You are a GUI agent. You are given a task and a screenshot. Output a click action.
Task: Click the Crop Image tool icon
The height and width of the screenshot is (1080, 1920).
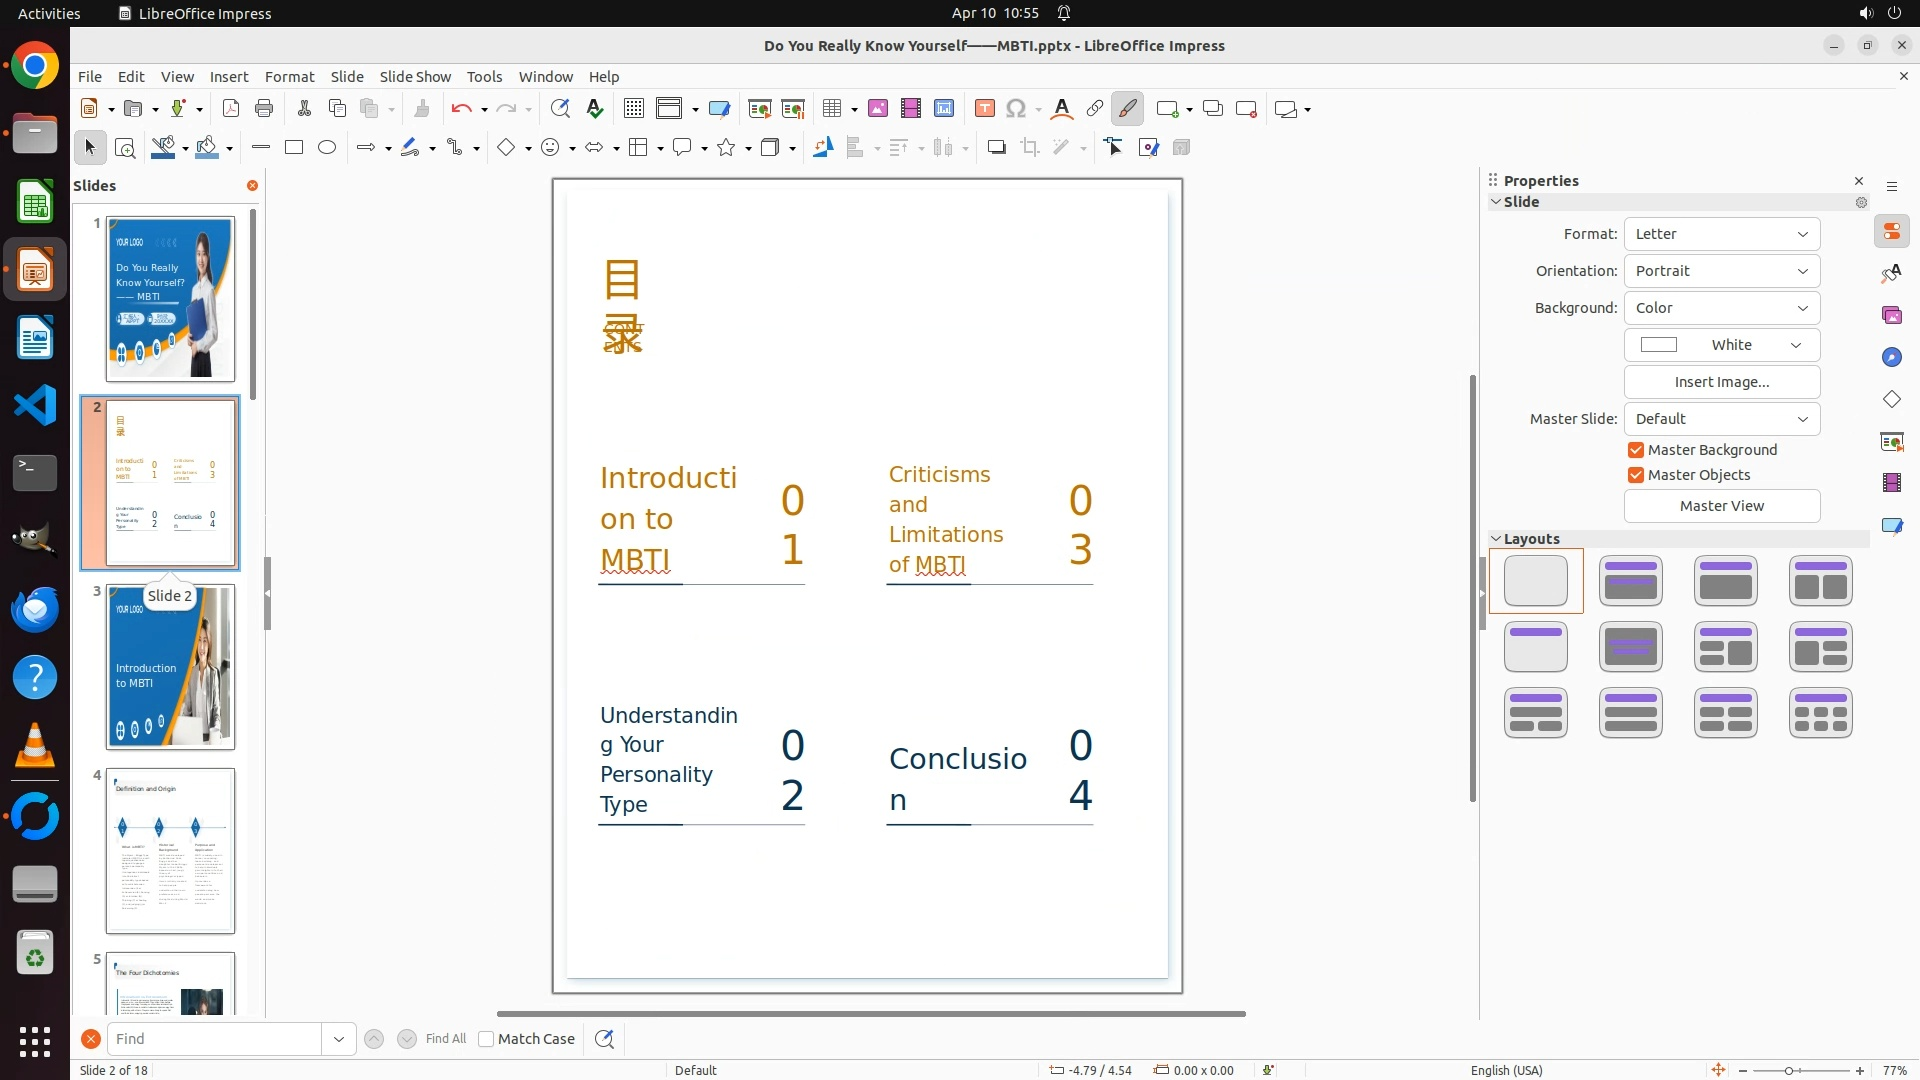coord(1030,148)
